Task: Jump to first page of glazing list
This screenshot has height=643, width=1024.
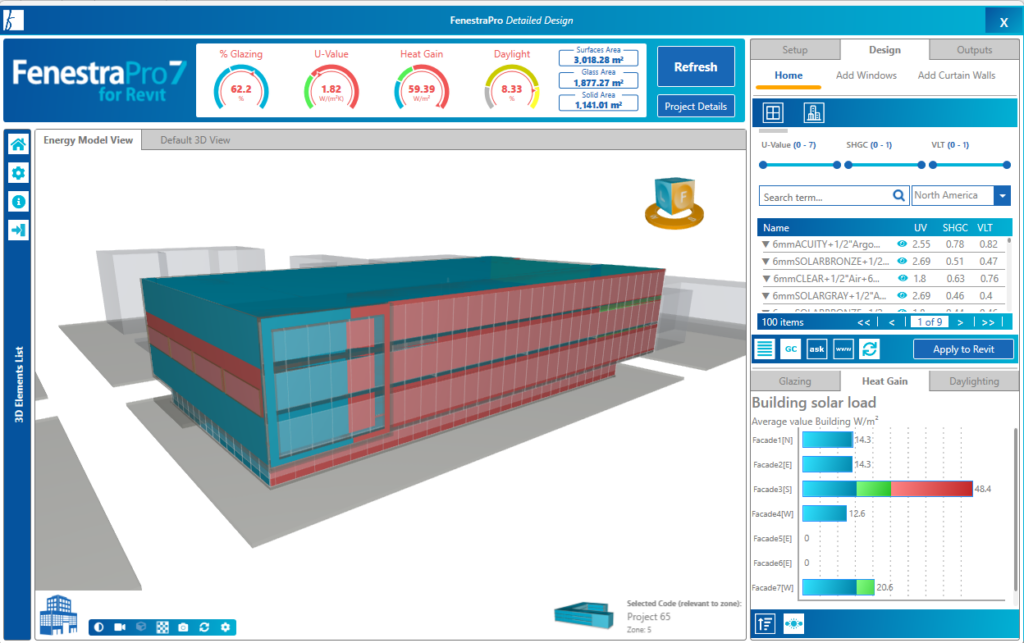Action: click(863, 322)
